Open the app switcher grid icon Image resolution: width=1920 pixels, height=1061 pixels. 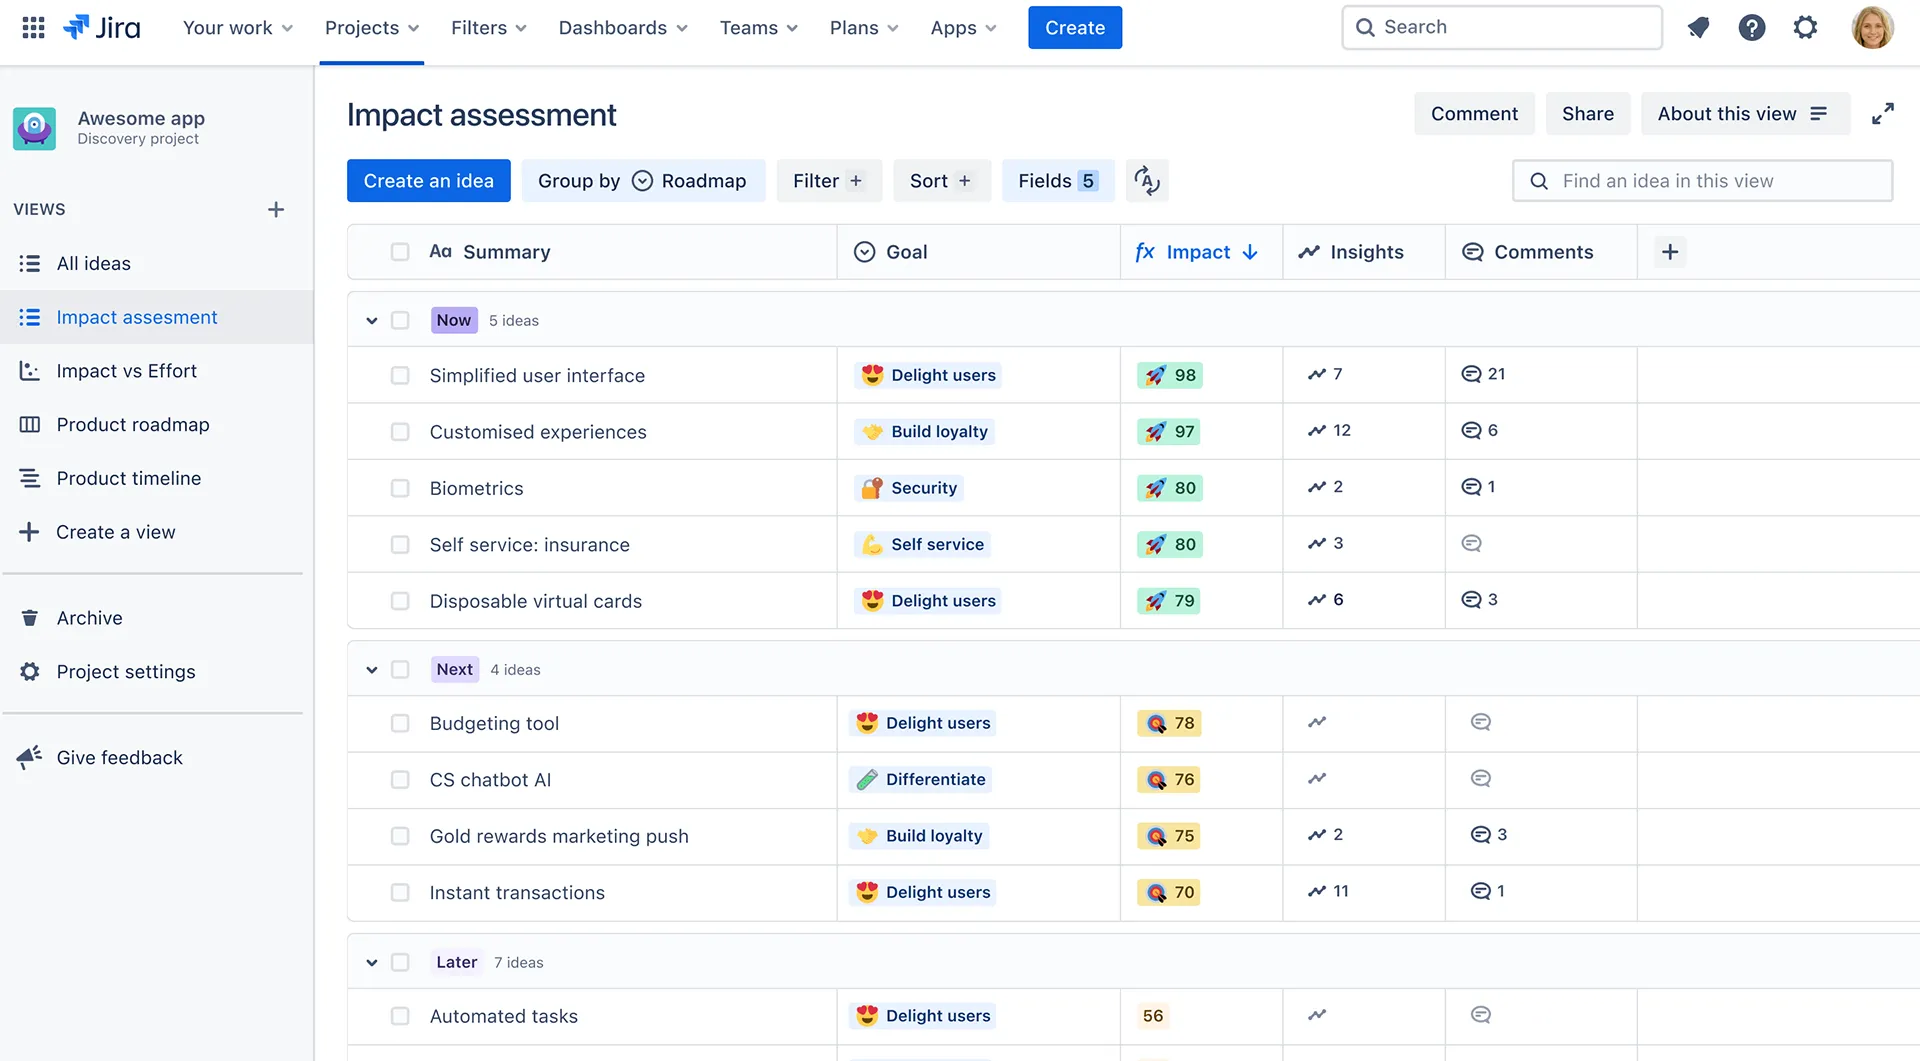(33, 27)
